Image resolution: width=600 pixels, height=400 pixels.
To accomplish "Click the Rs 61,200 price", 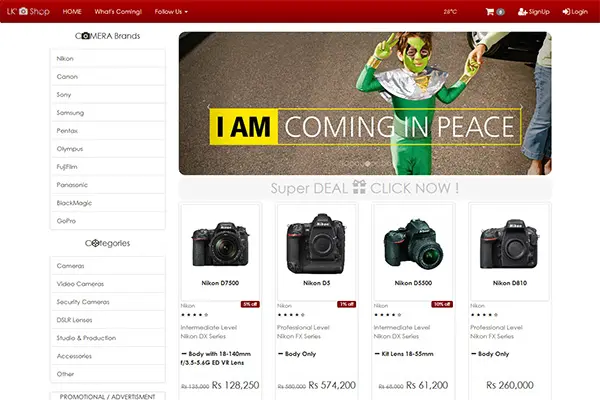I will coord(427,385).
